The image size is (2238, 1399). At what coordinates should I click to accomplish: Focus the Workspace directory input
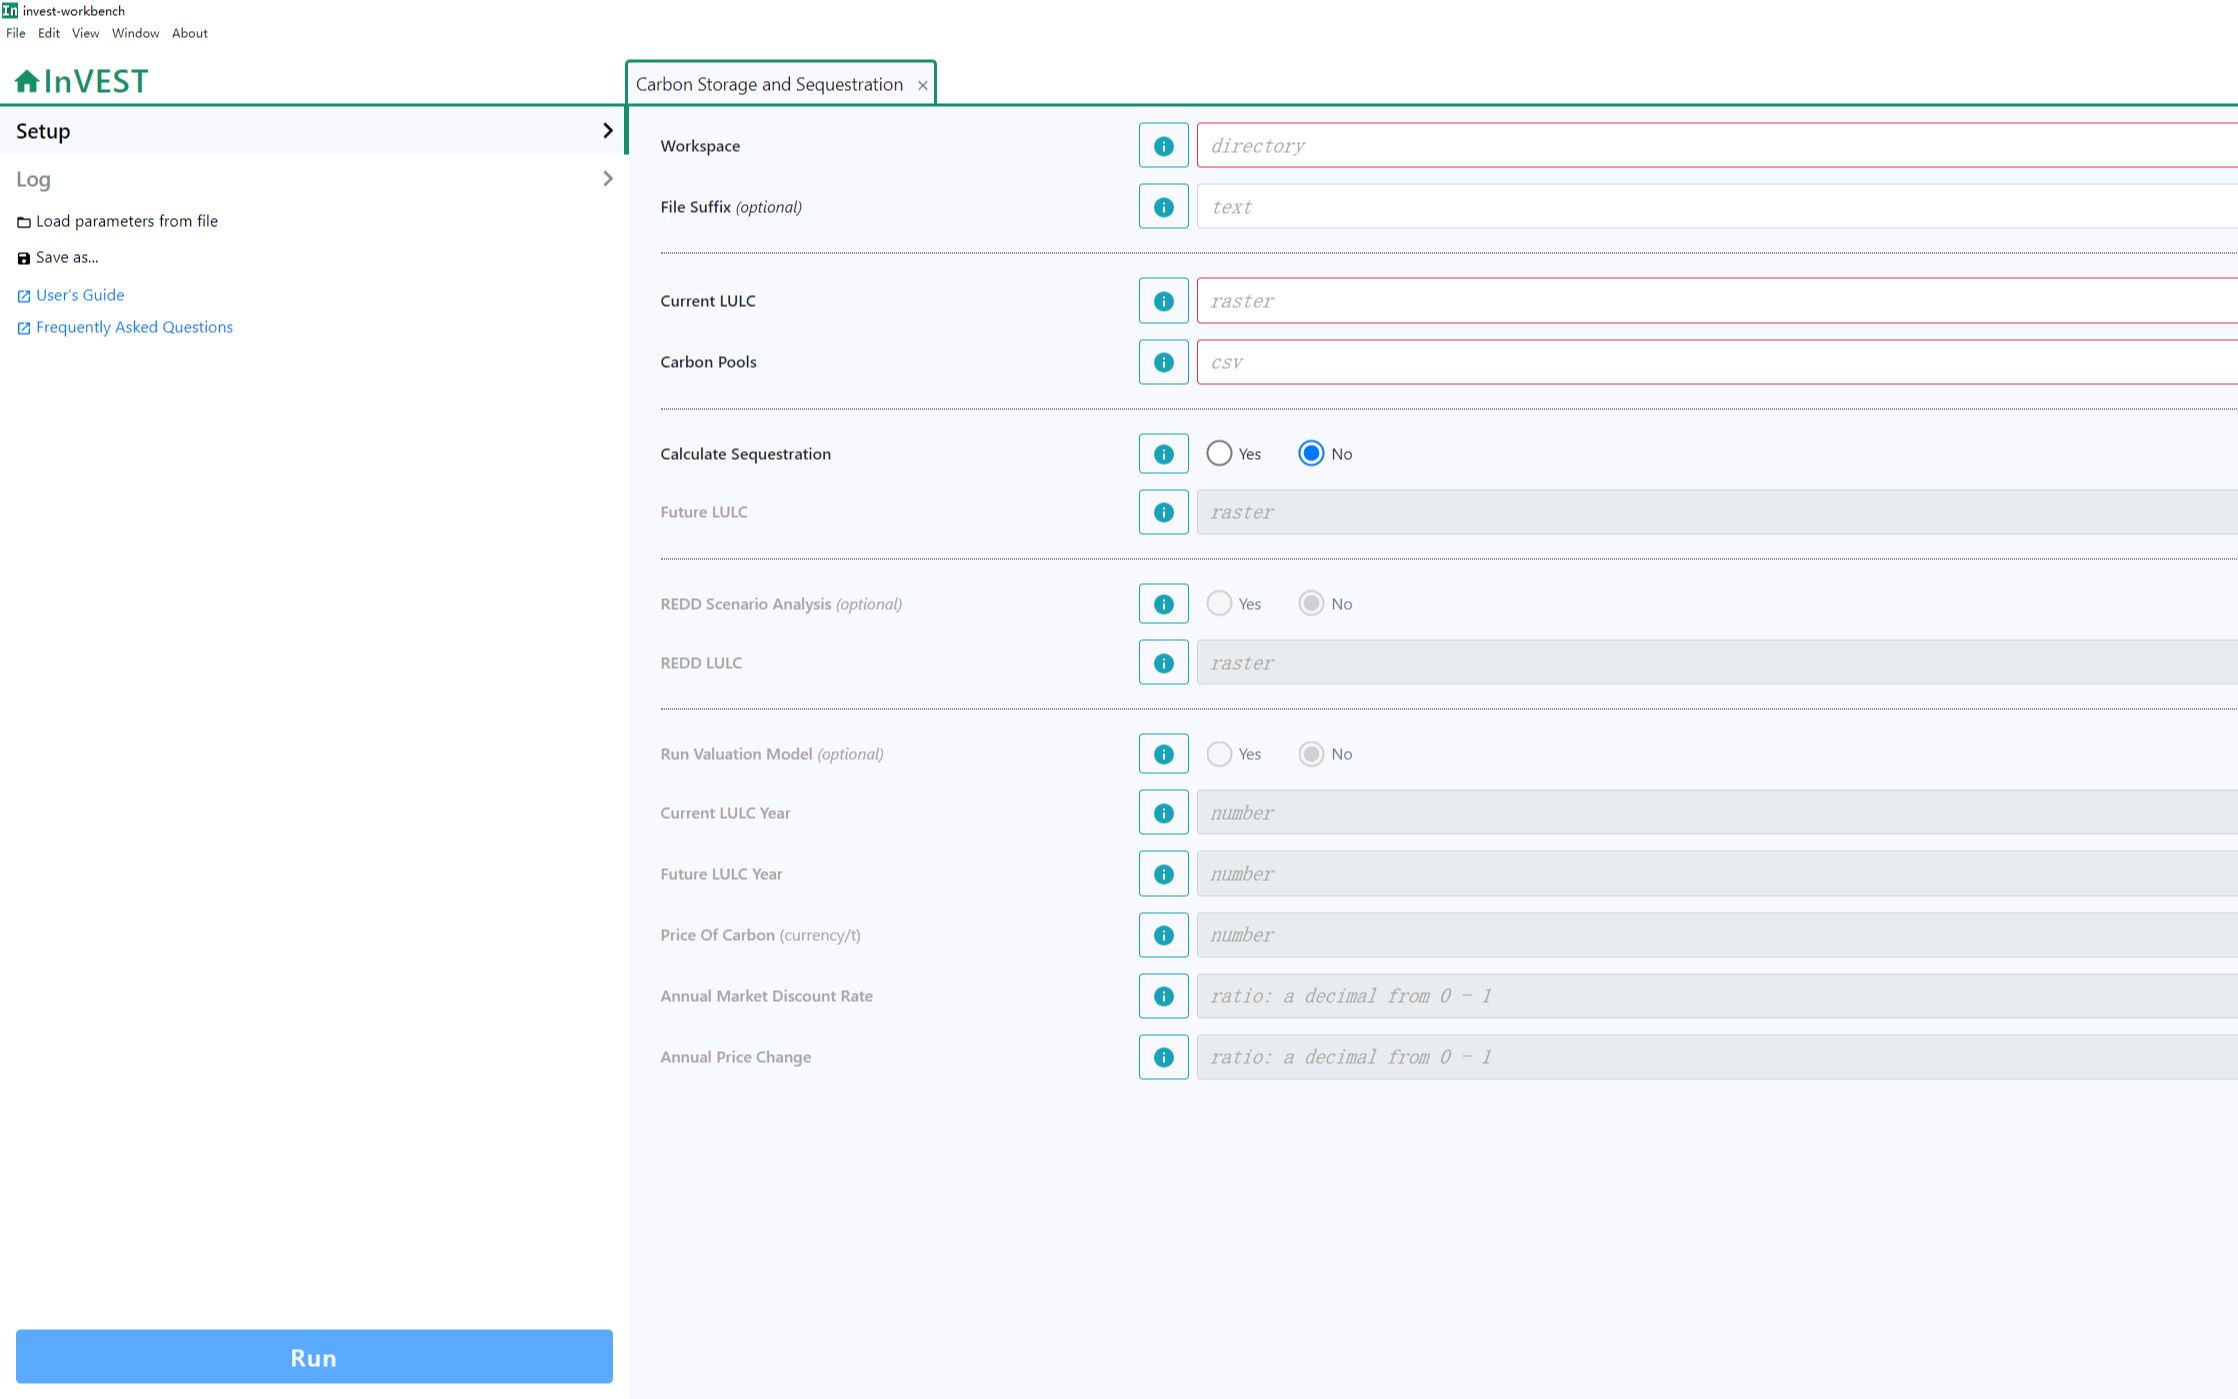click(1716, 146)
